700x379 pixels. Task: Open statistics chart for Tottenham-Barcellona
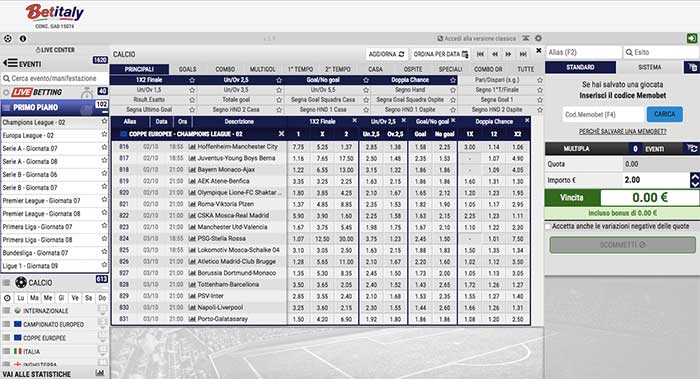click(x=192, y=284)
